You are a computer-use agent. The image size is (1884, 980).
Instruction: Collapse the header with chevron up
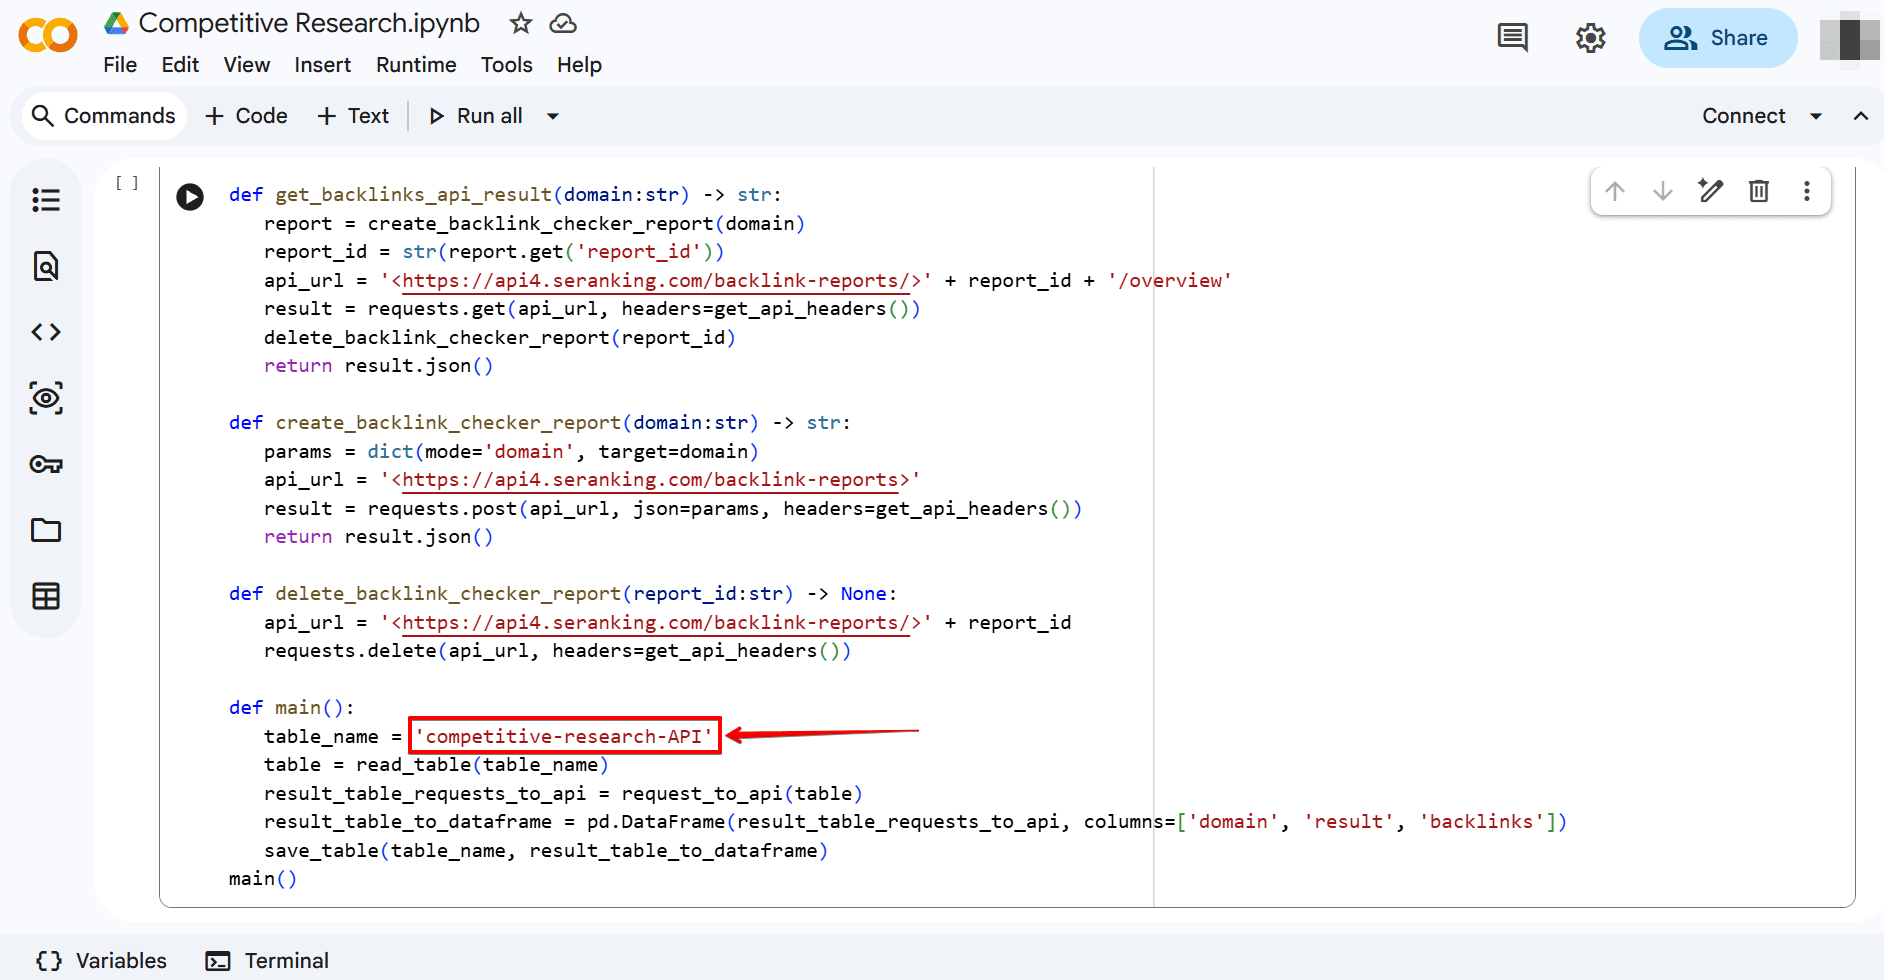tap(1861, 116)
